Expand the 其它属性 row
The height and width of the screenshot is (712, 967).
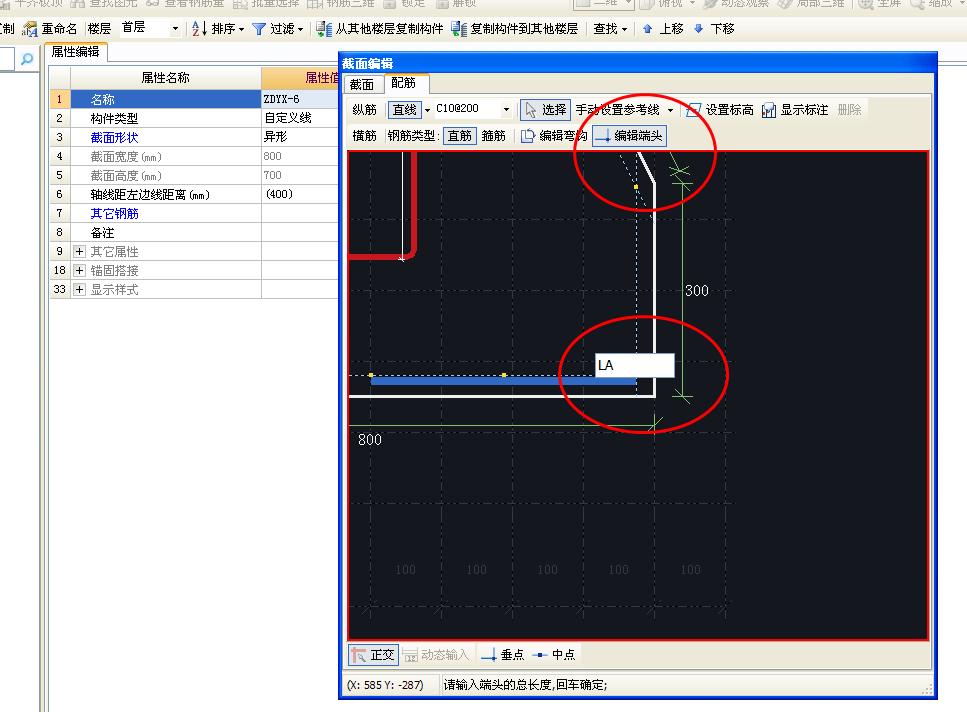click(80, 252)
